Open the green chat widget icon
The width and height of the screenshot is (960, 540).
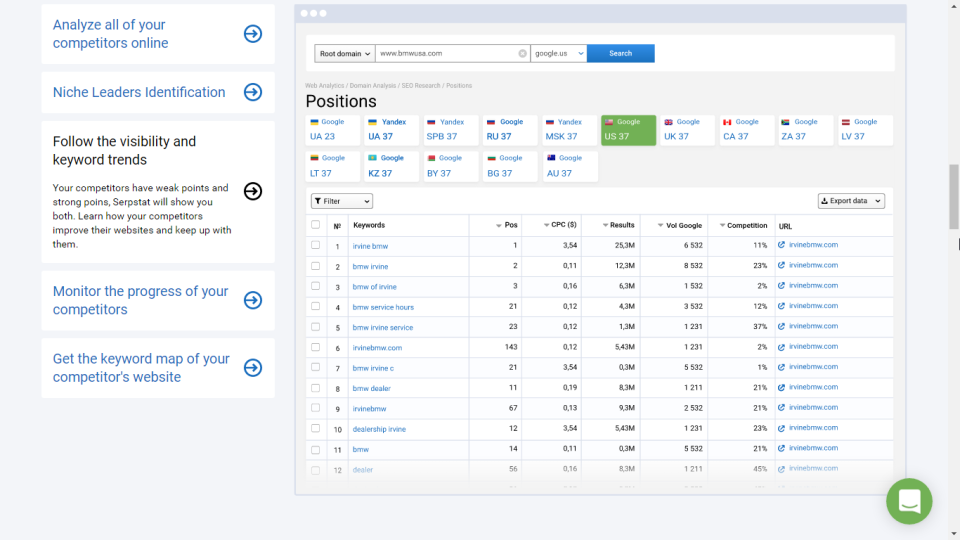(x=909, y=501)
